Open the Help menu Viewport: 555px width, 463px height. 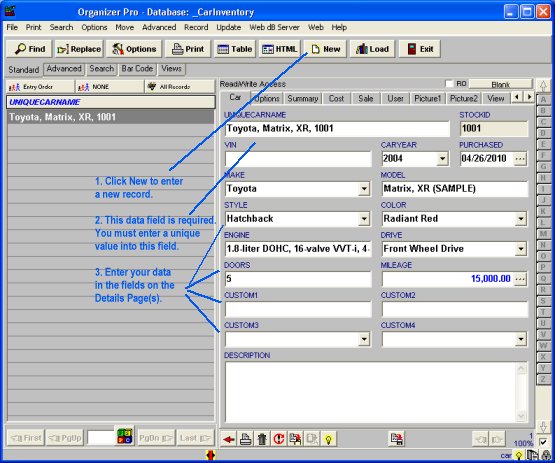click(339, 27)
